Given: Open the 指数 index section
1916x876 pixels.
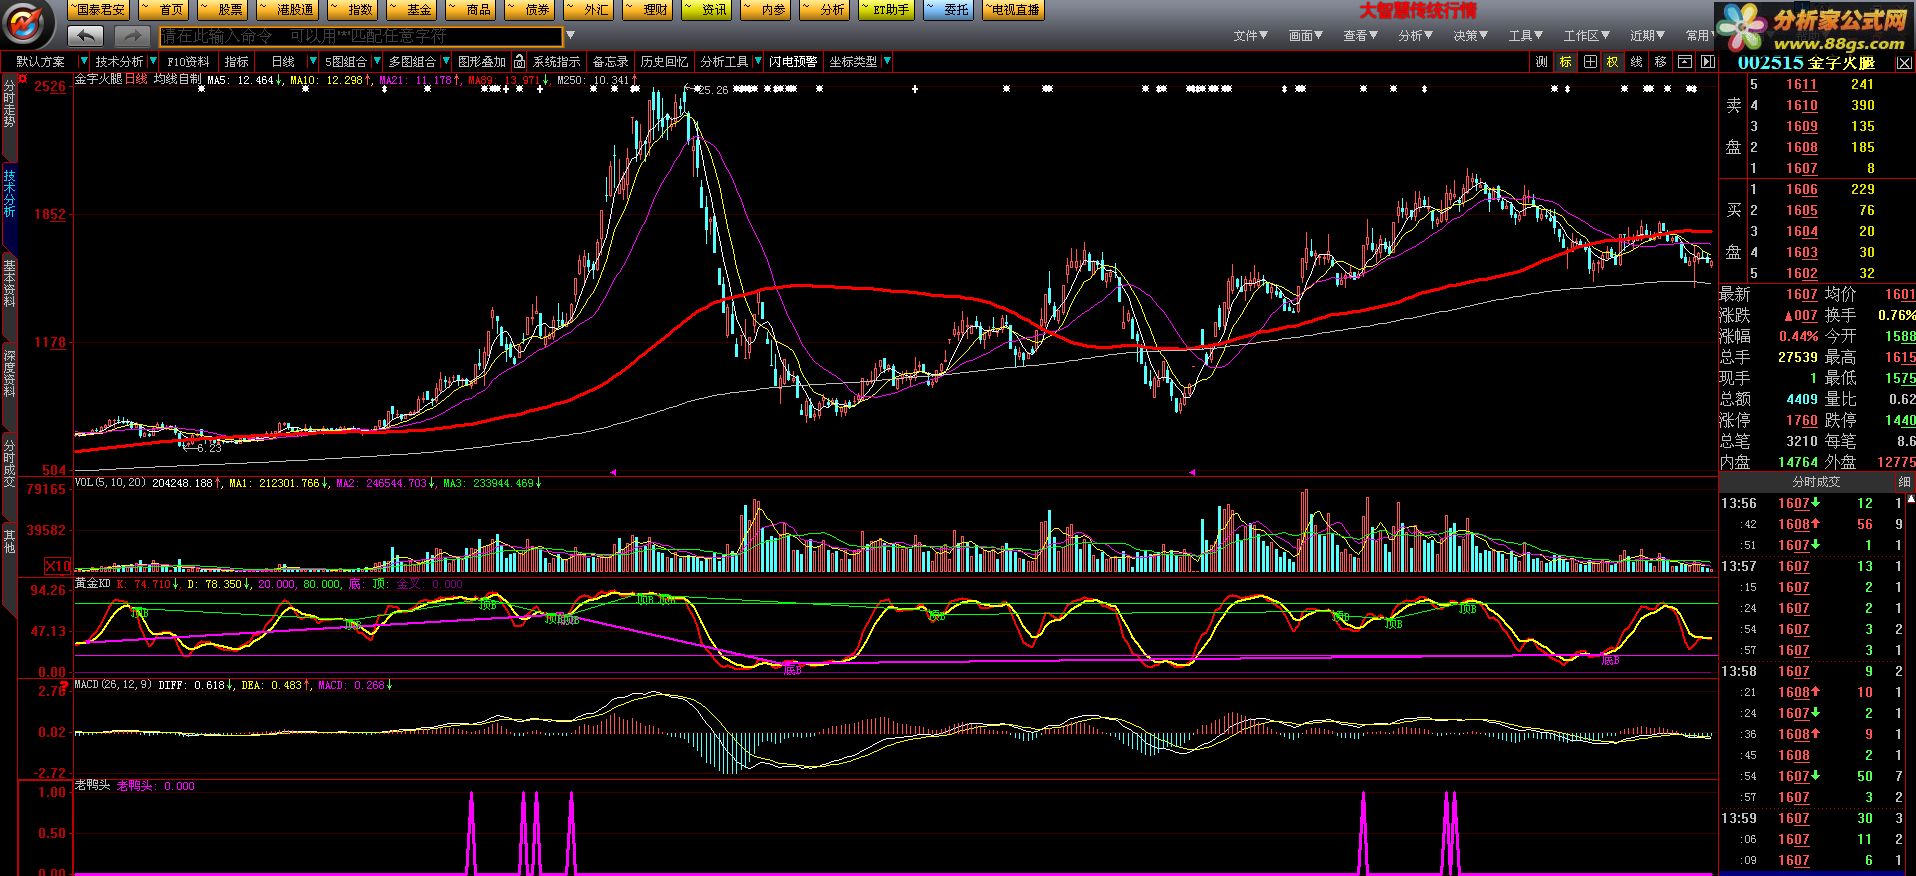Looking at the screenshot, I should tap(353, 10).
